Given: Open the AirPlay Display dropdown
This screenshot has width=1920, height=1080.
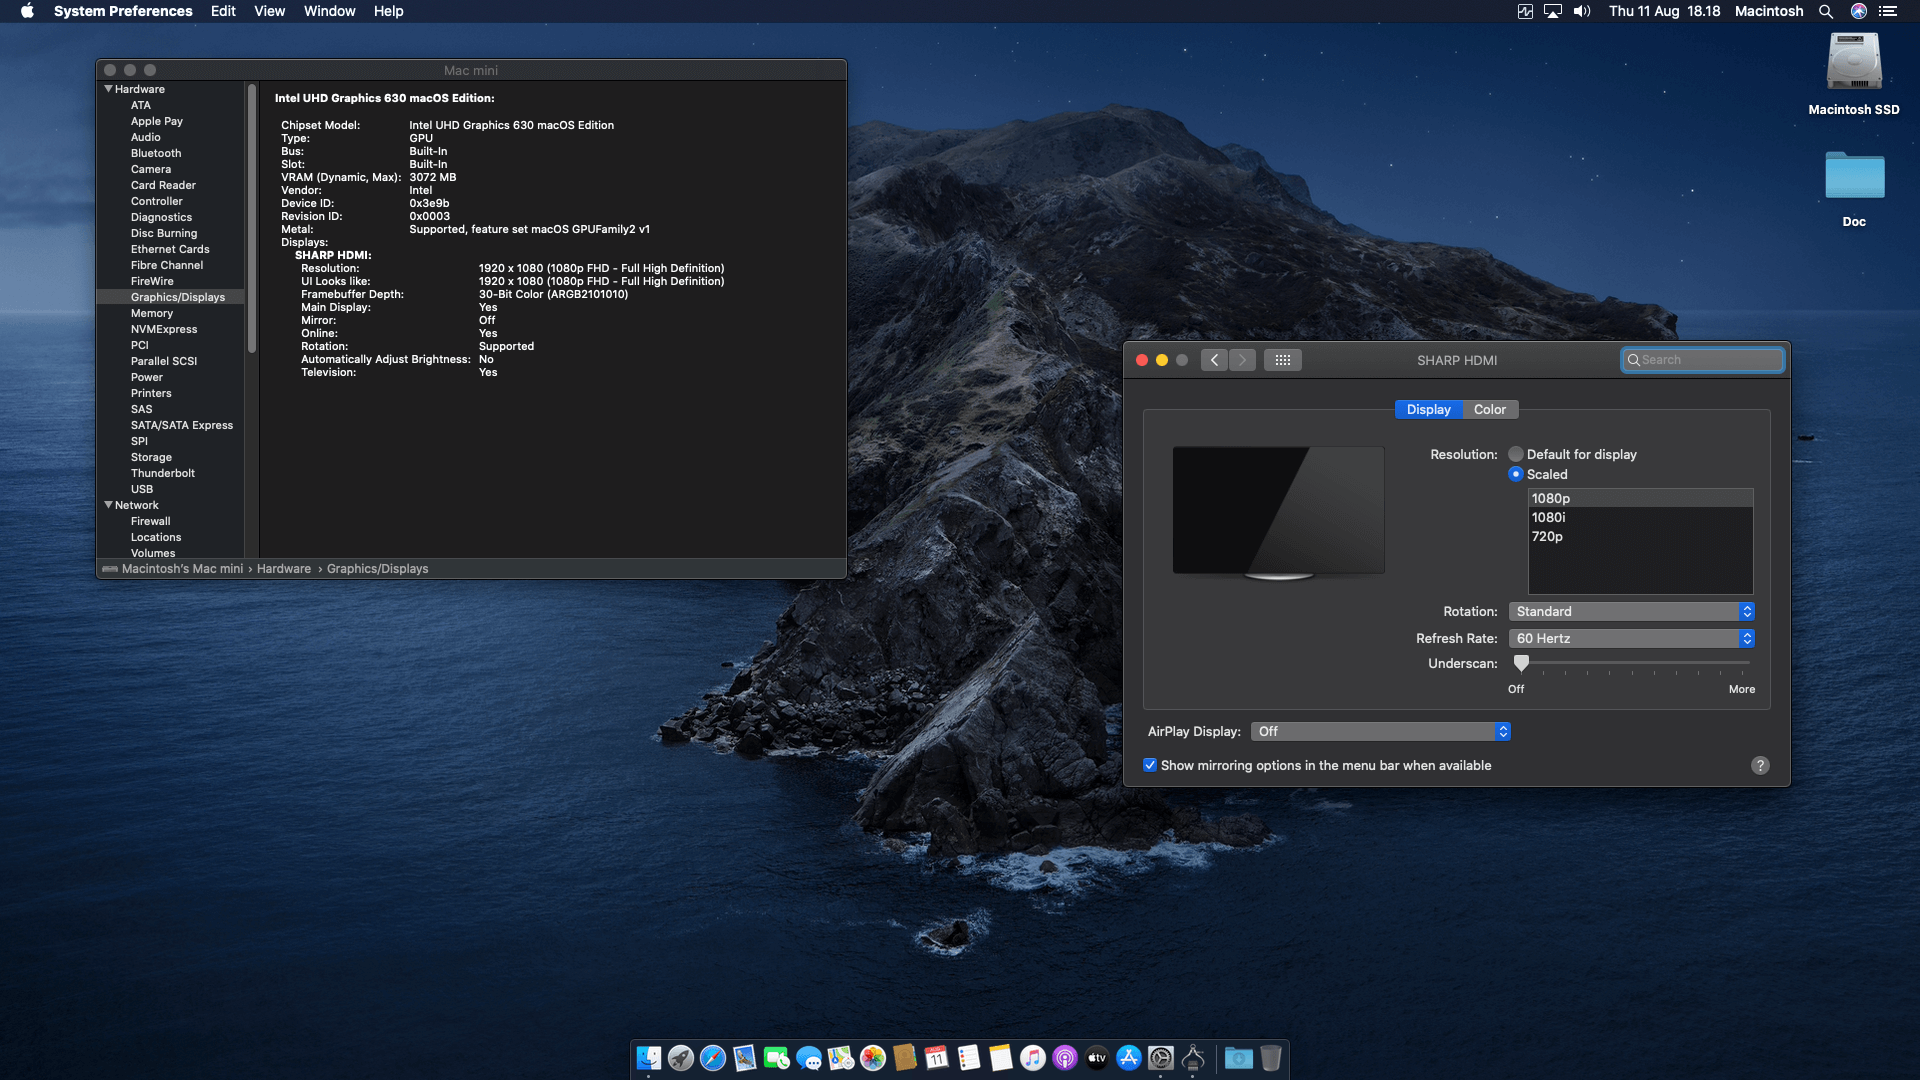Looking at the screenshot, I should (x=1380, y=731).
